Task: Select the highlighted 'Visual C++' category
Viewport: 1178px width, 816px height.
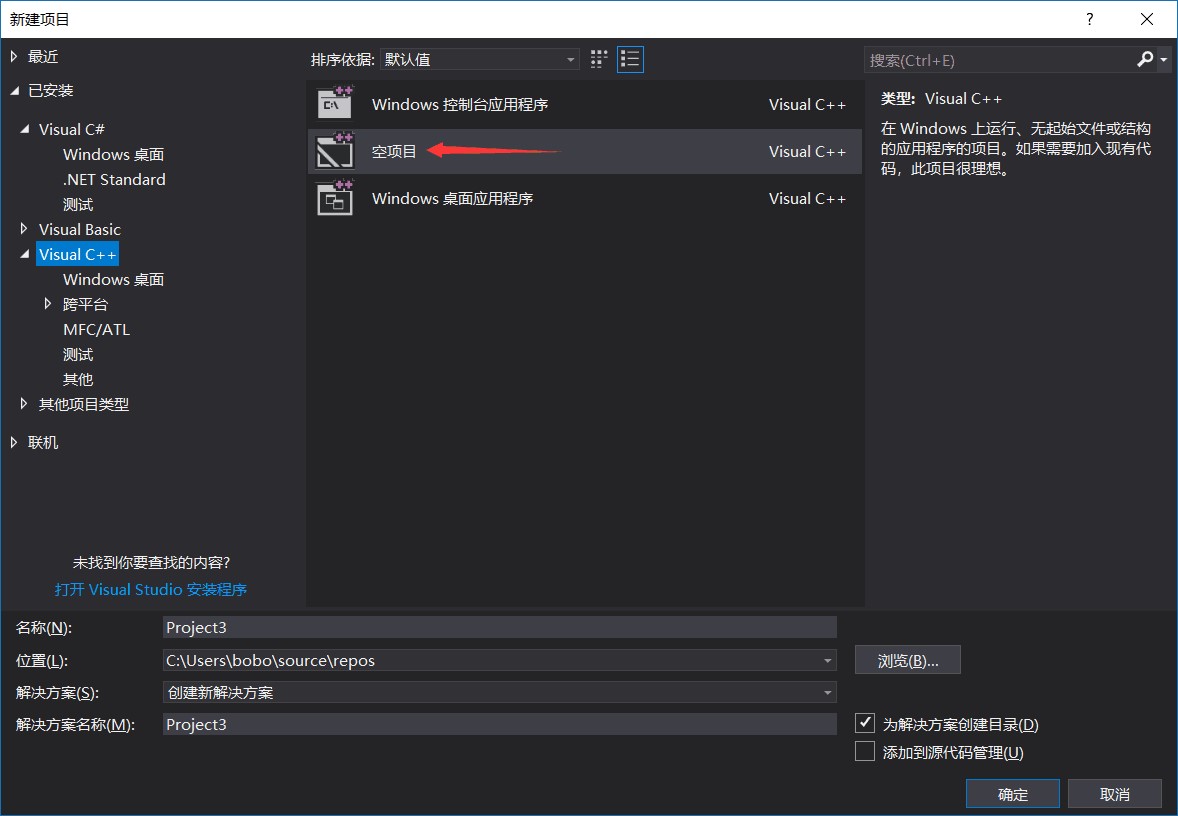Action: click(x=77, y=254)
